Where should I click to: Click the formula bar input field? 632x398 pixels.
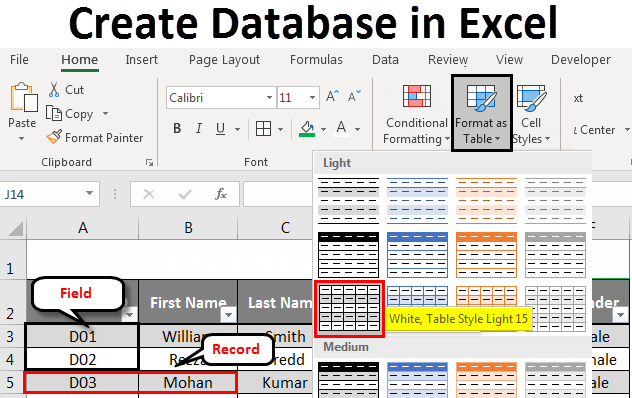[278, 194]
